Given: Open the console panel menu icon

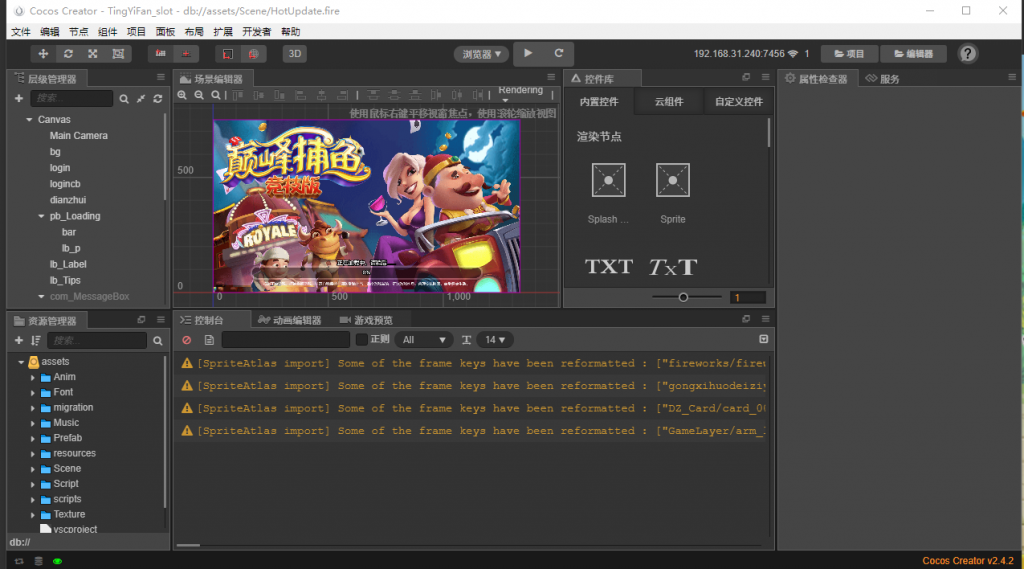Looking at the screenshot, I should point(765,319).
